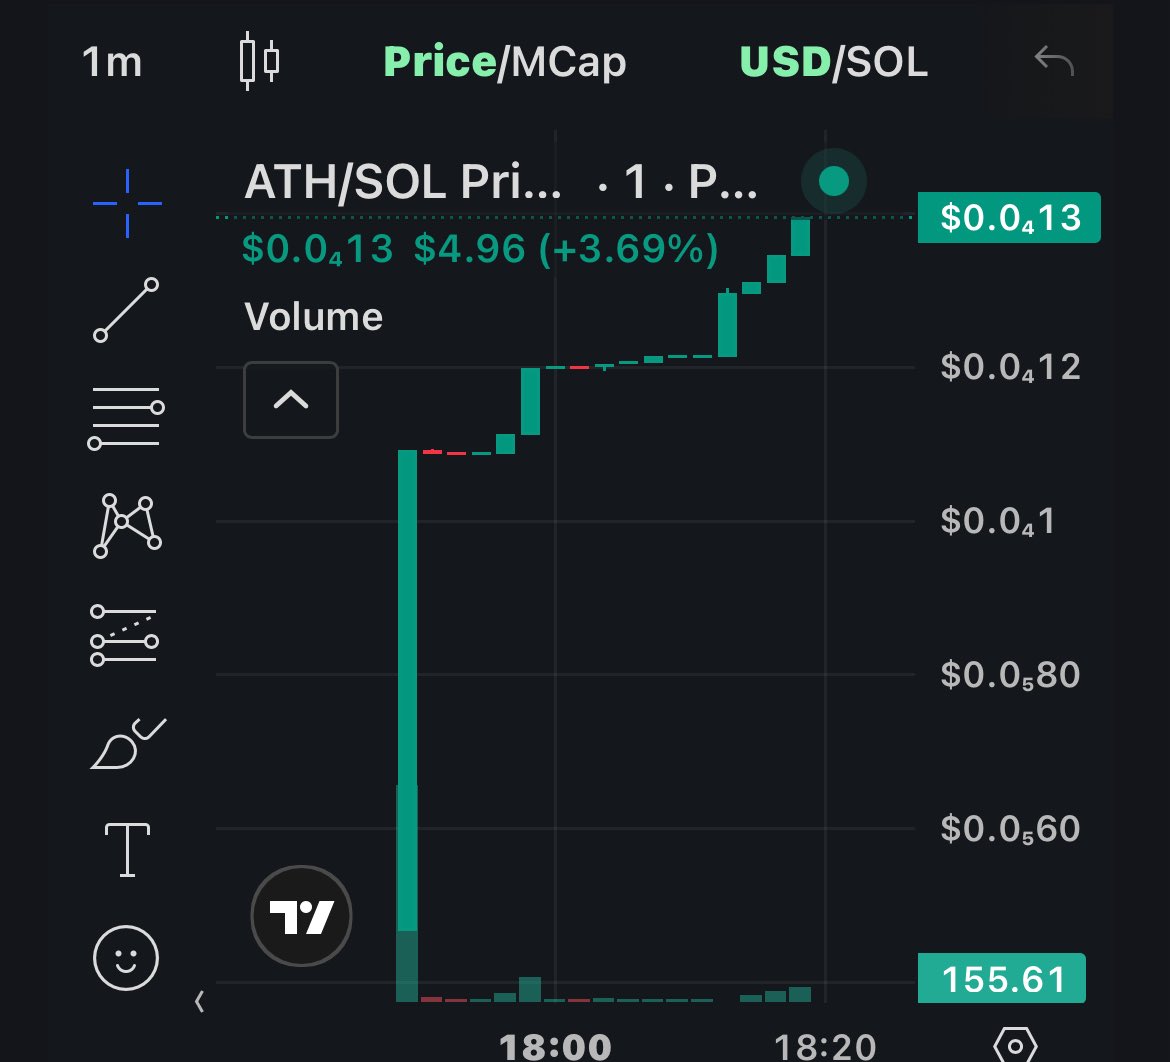1170x1062 pixels.
Task: Select the trend line drawing tool
Action: (126, 310)
